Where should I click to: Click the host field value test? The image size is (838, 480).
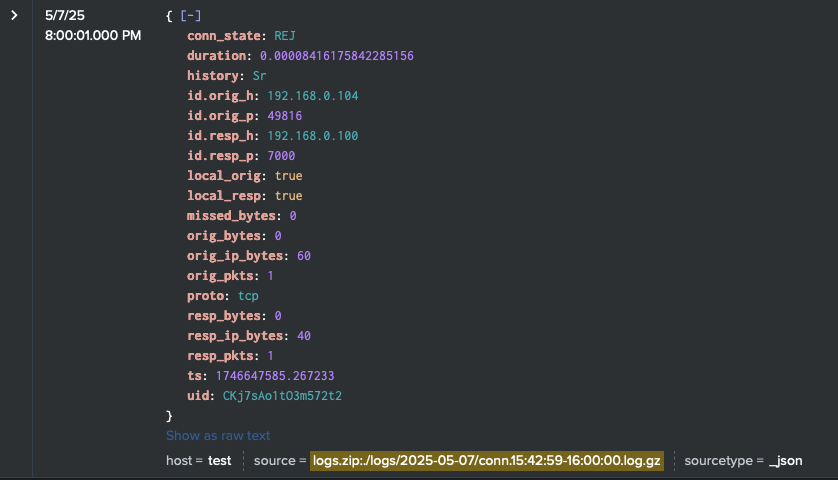click(220, 461)
